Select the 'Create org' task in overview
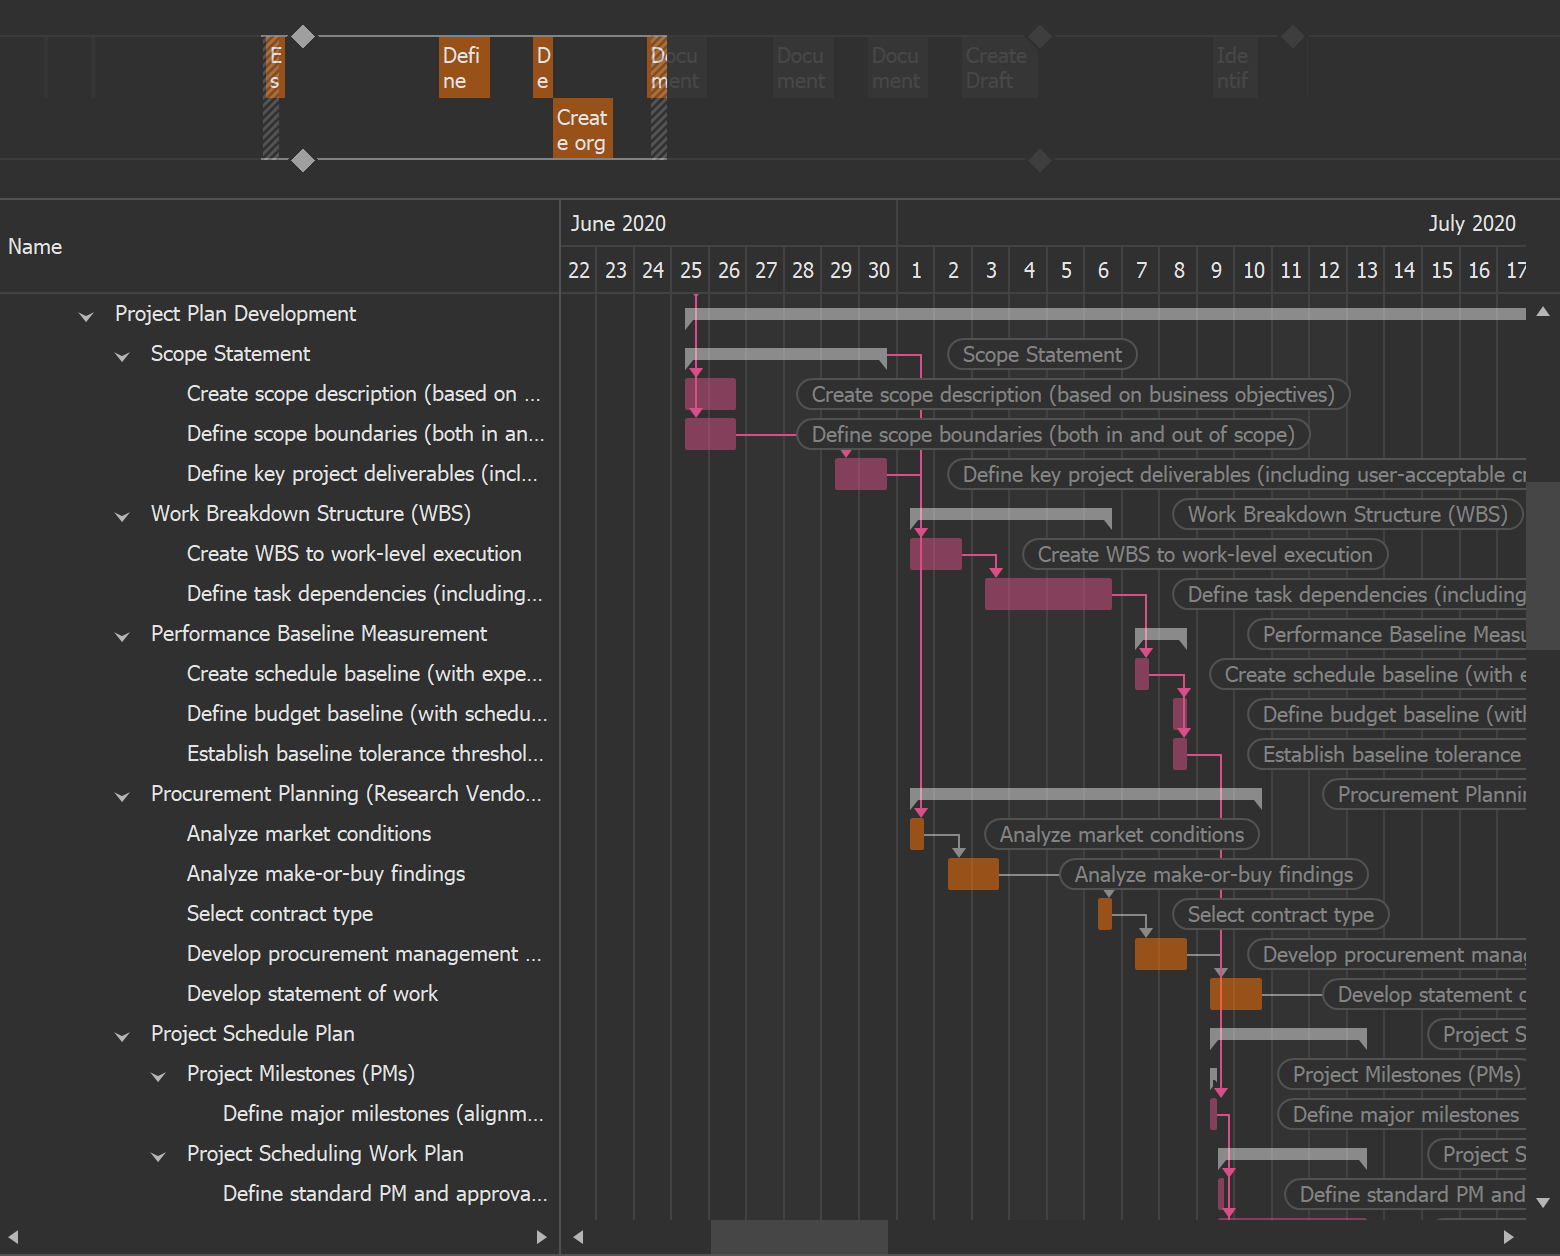This screenshot has width=1560, height=1256. 582,129
